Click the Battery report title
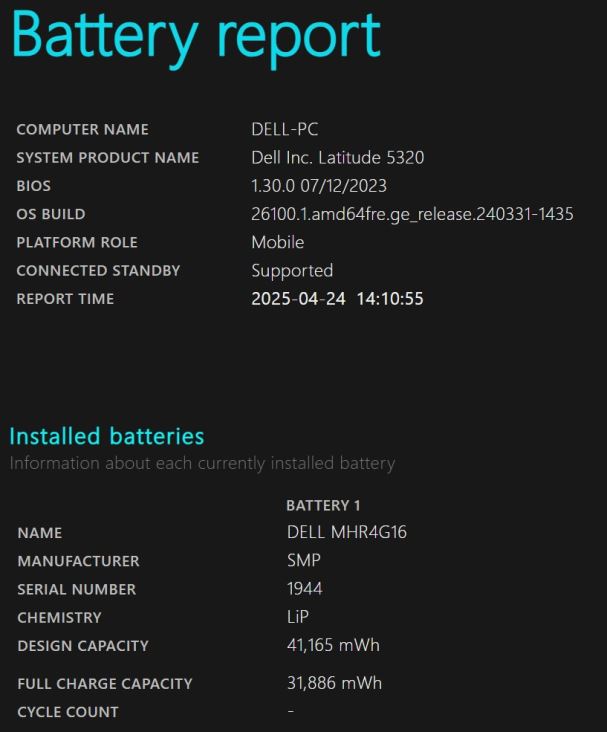Viewport: 607px width, 732px height. (196, 37)
